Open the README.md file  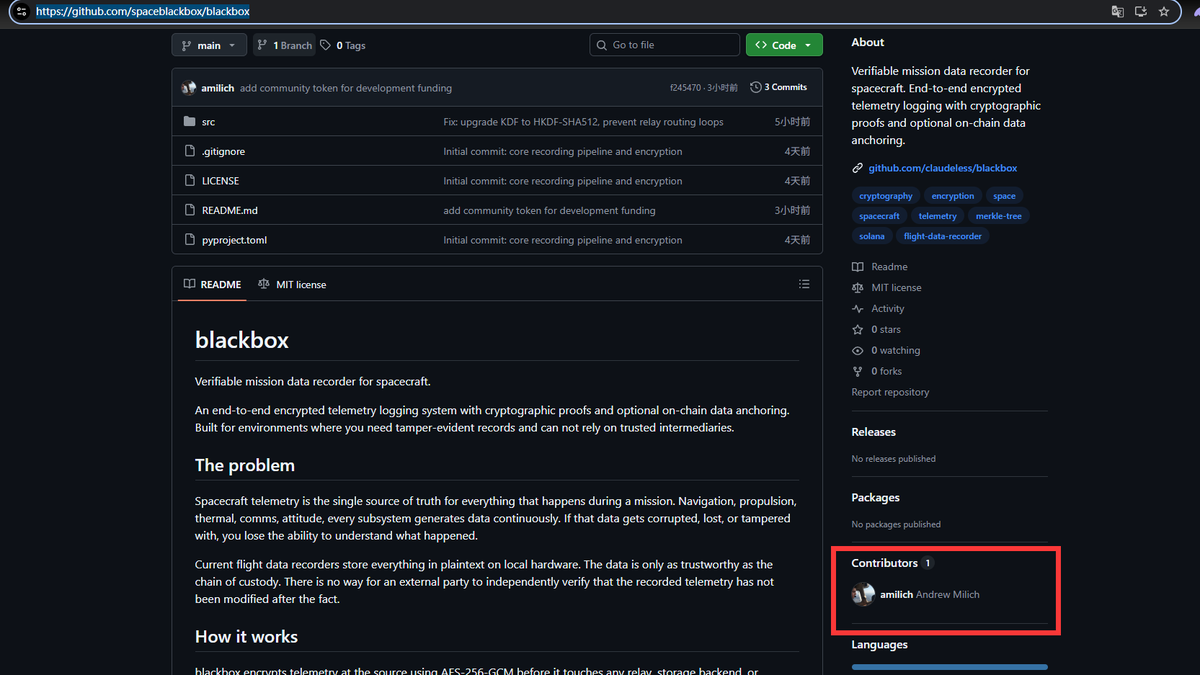click(230, 211)
